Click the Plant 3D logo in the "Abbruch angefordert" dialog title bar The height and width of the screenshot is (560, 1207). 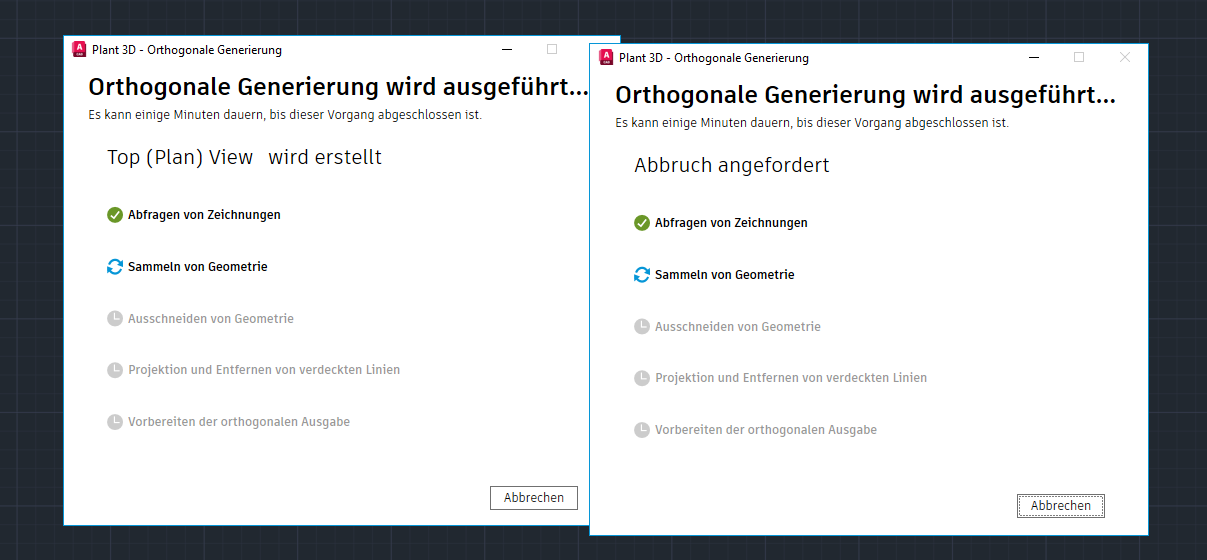(x=606, y=57)
